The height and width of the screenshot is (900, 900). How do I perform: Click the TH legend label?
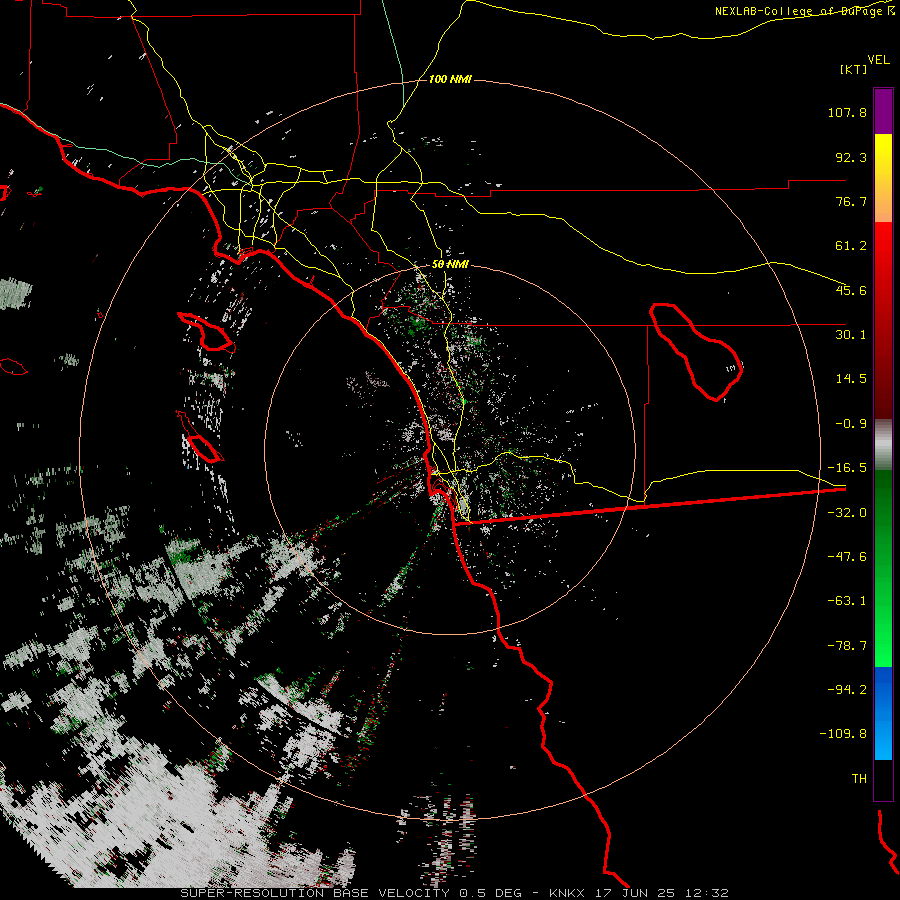point(859,779)
